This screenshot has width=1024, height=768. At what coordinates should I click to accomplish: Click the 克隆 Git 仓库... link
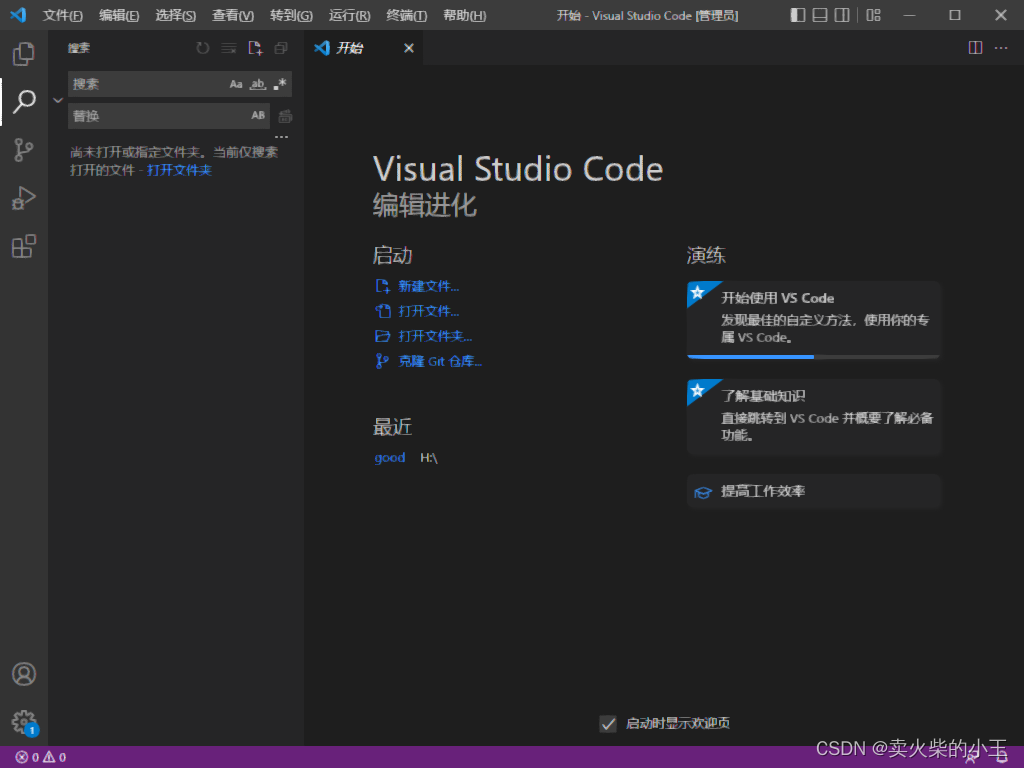440,361
